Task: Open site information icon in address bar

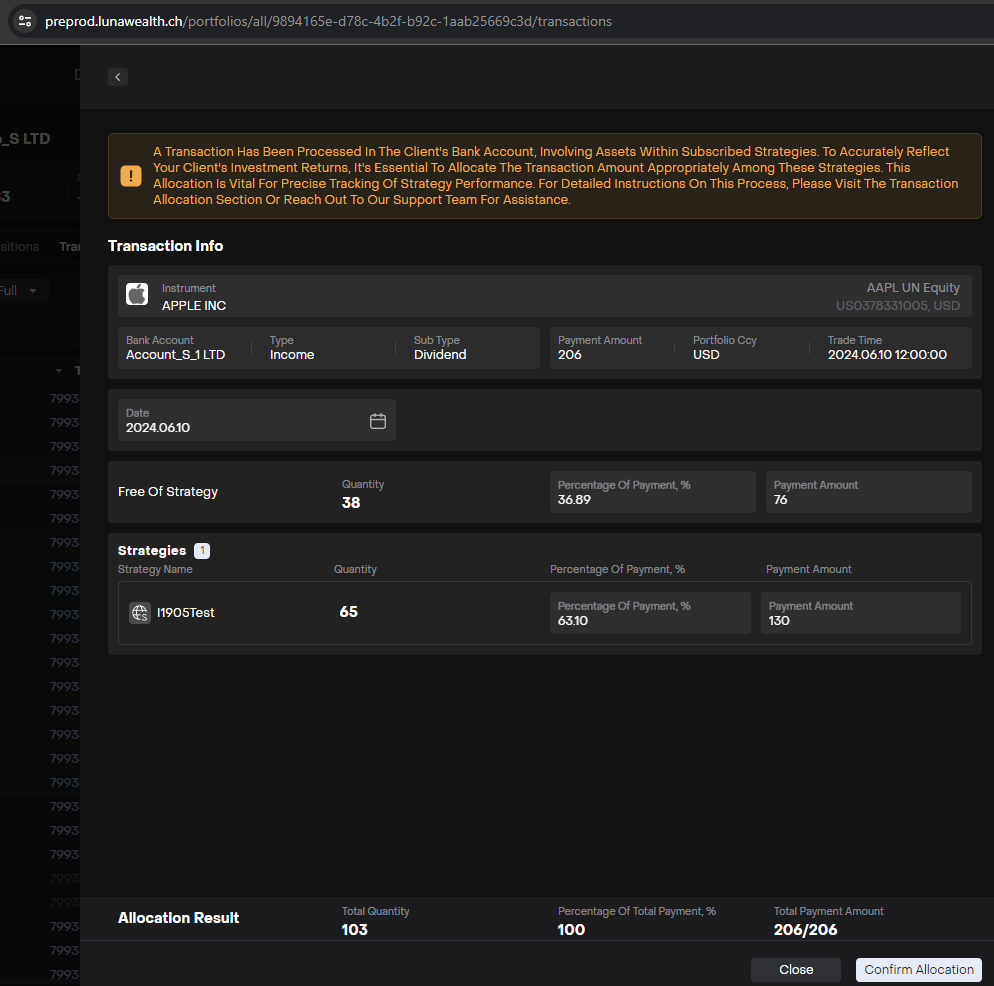Action: pos(25,21)
